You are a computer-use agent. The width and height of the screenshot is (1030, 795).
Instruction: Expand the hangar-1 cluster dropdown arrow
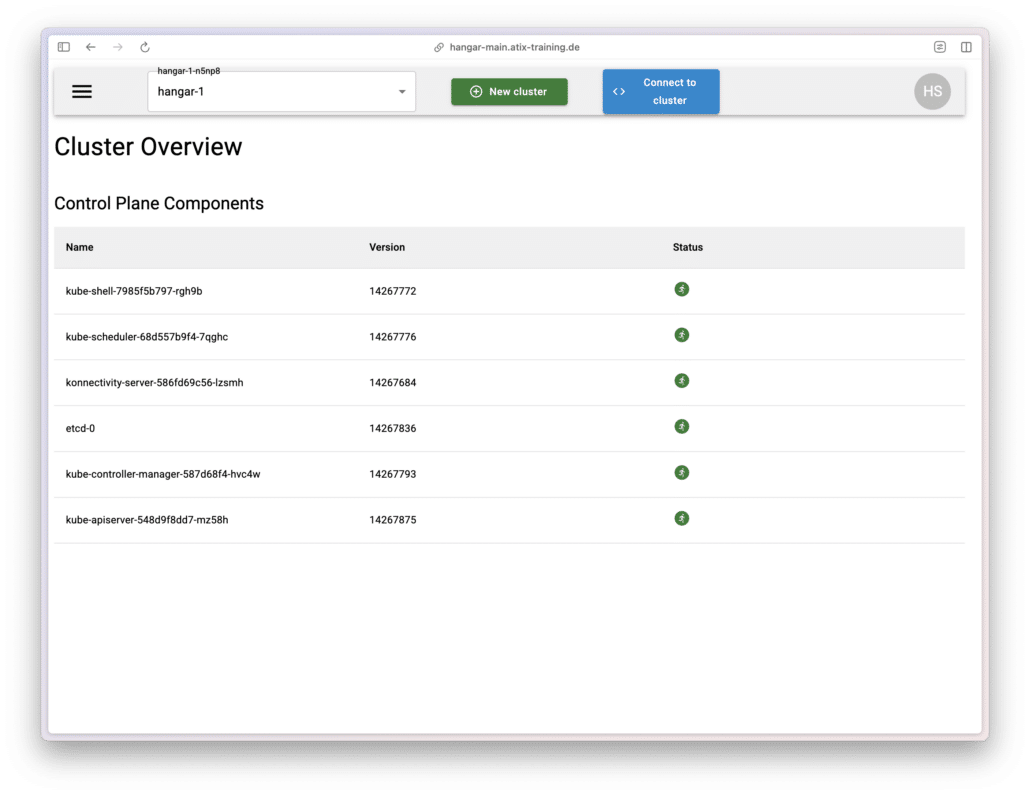tap(402, 92)
